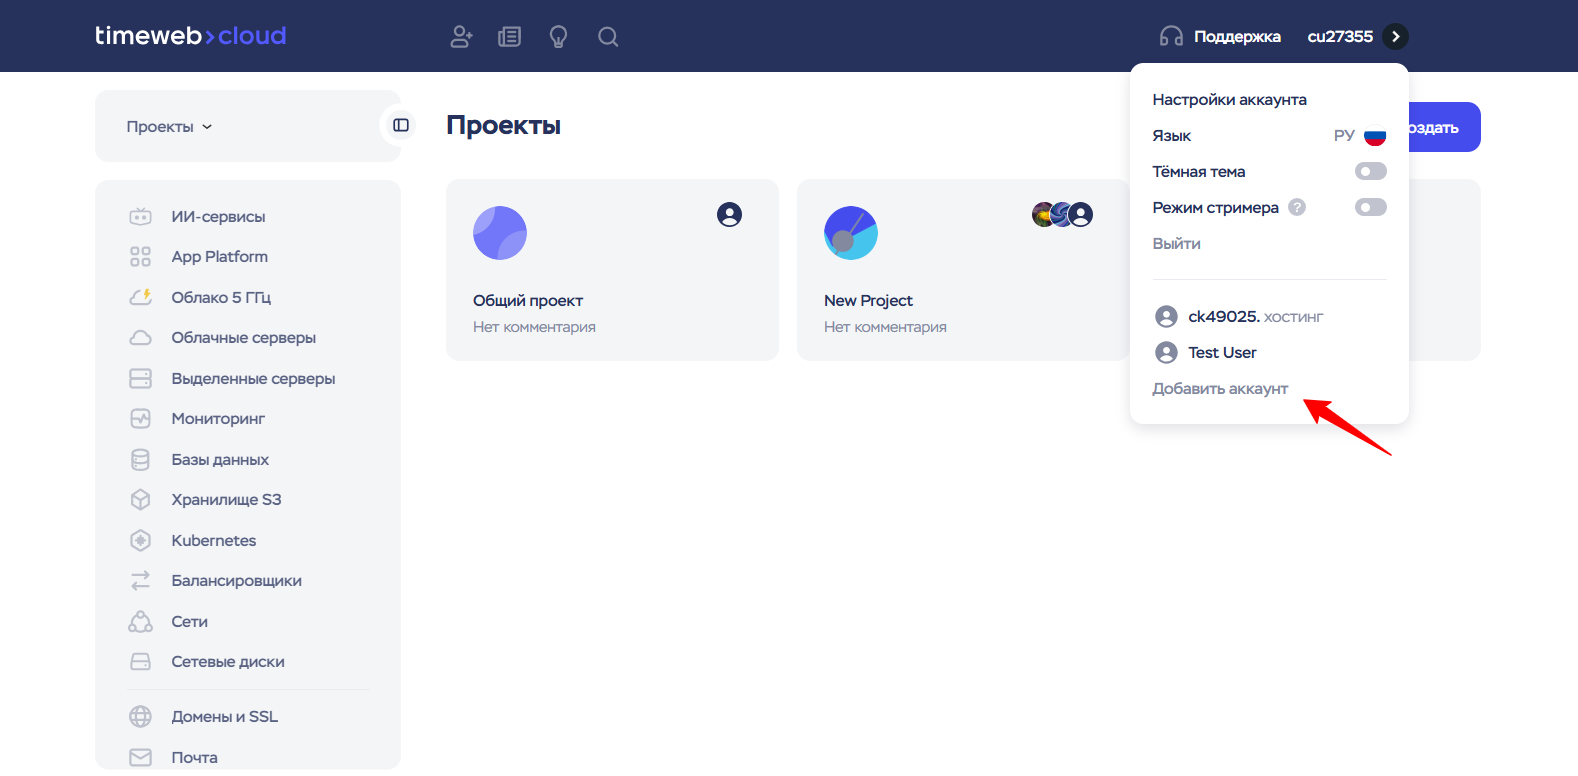Click the Выделенные серверы server icon
This screenshot has width=1578, height=776.
pos(141,378)
